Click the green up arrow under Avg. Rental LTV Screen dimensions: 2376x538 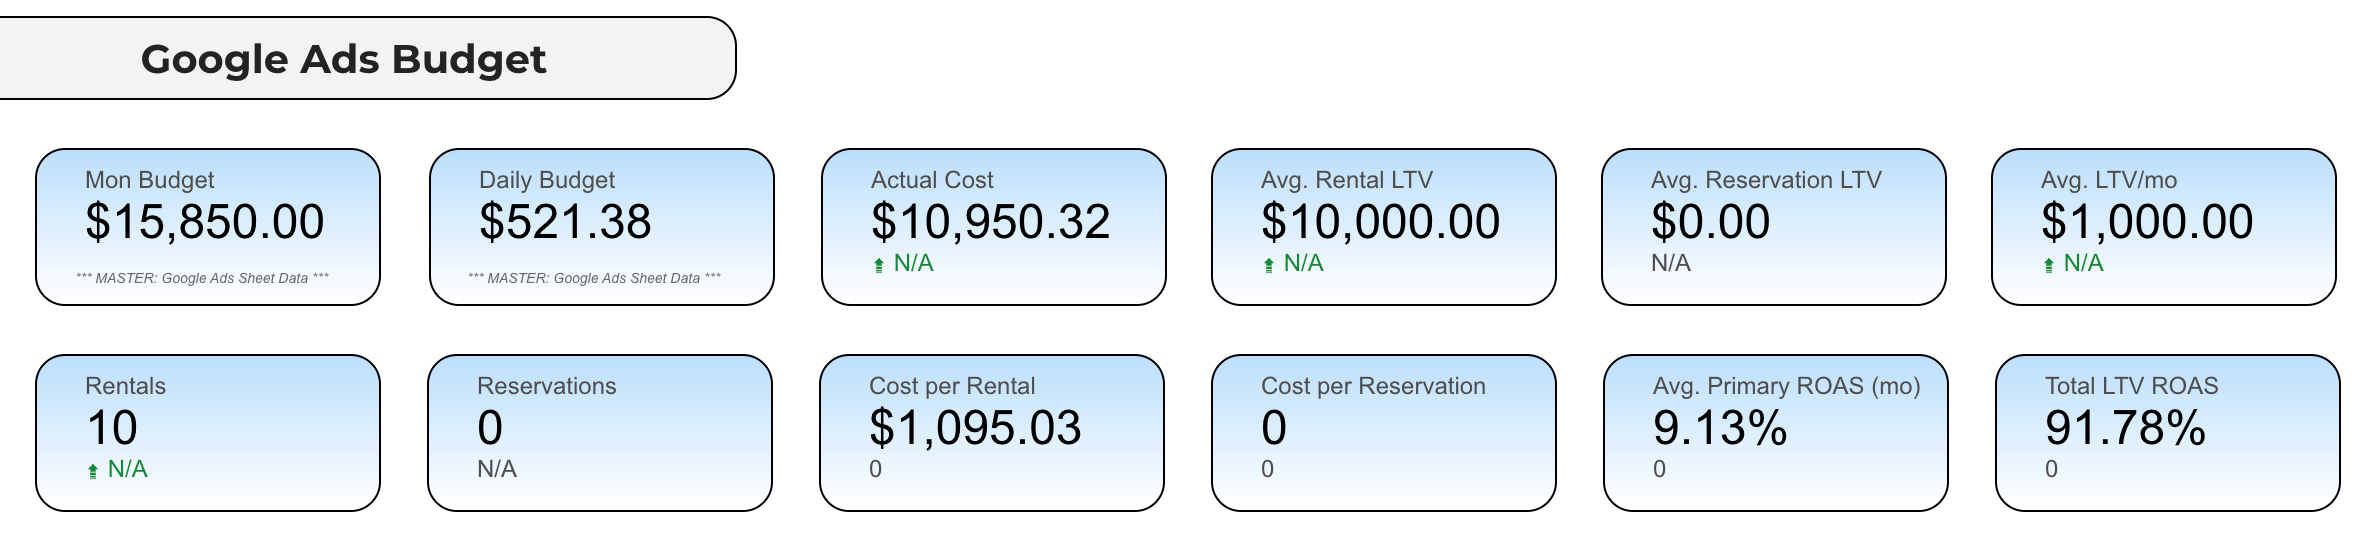1269,265
